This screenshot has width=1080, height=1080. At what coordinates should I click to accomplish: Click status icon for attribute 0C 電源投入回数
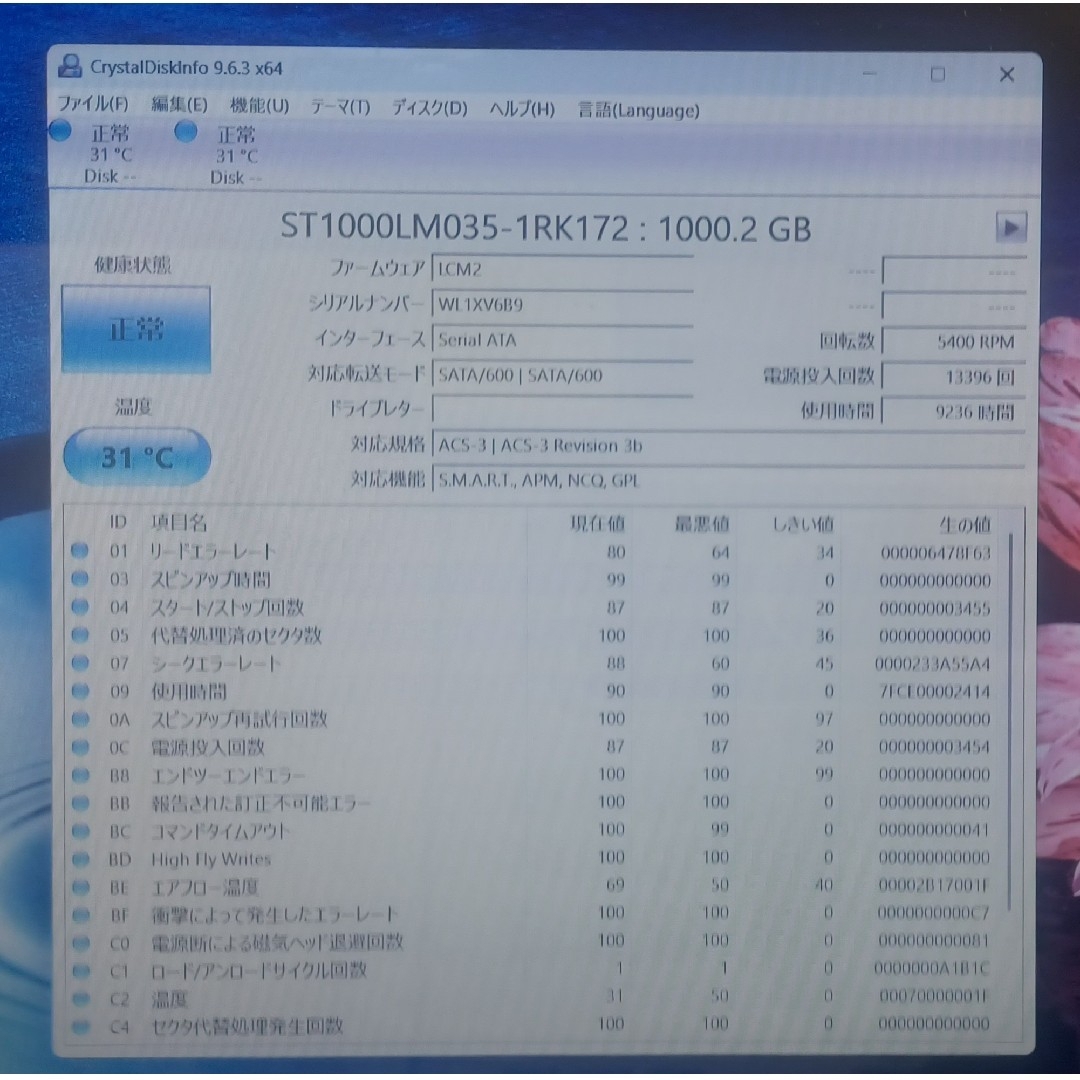pyautogui.click(x=81, y=747)
